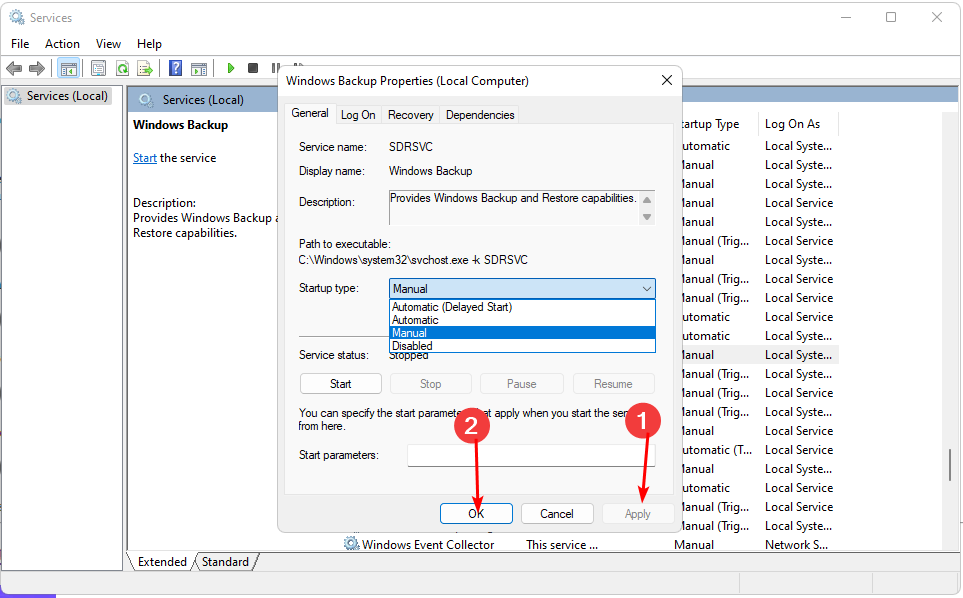Select the Windows Event Collector service row

(x=590, y=545)
